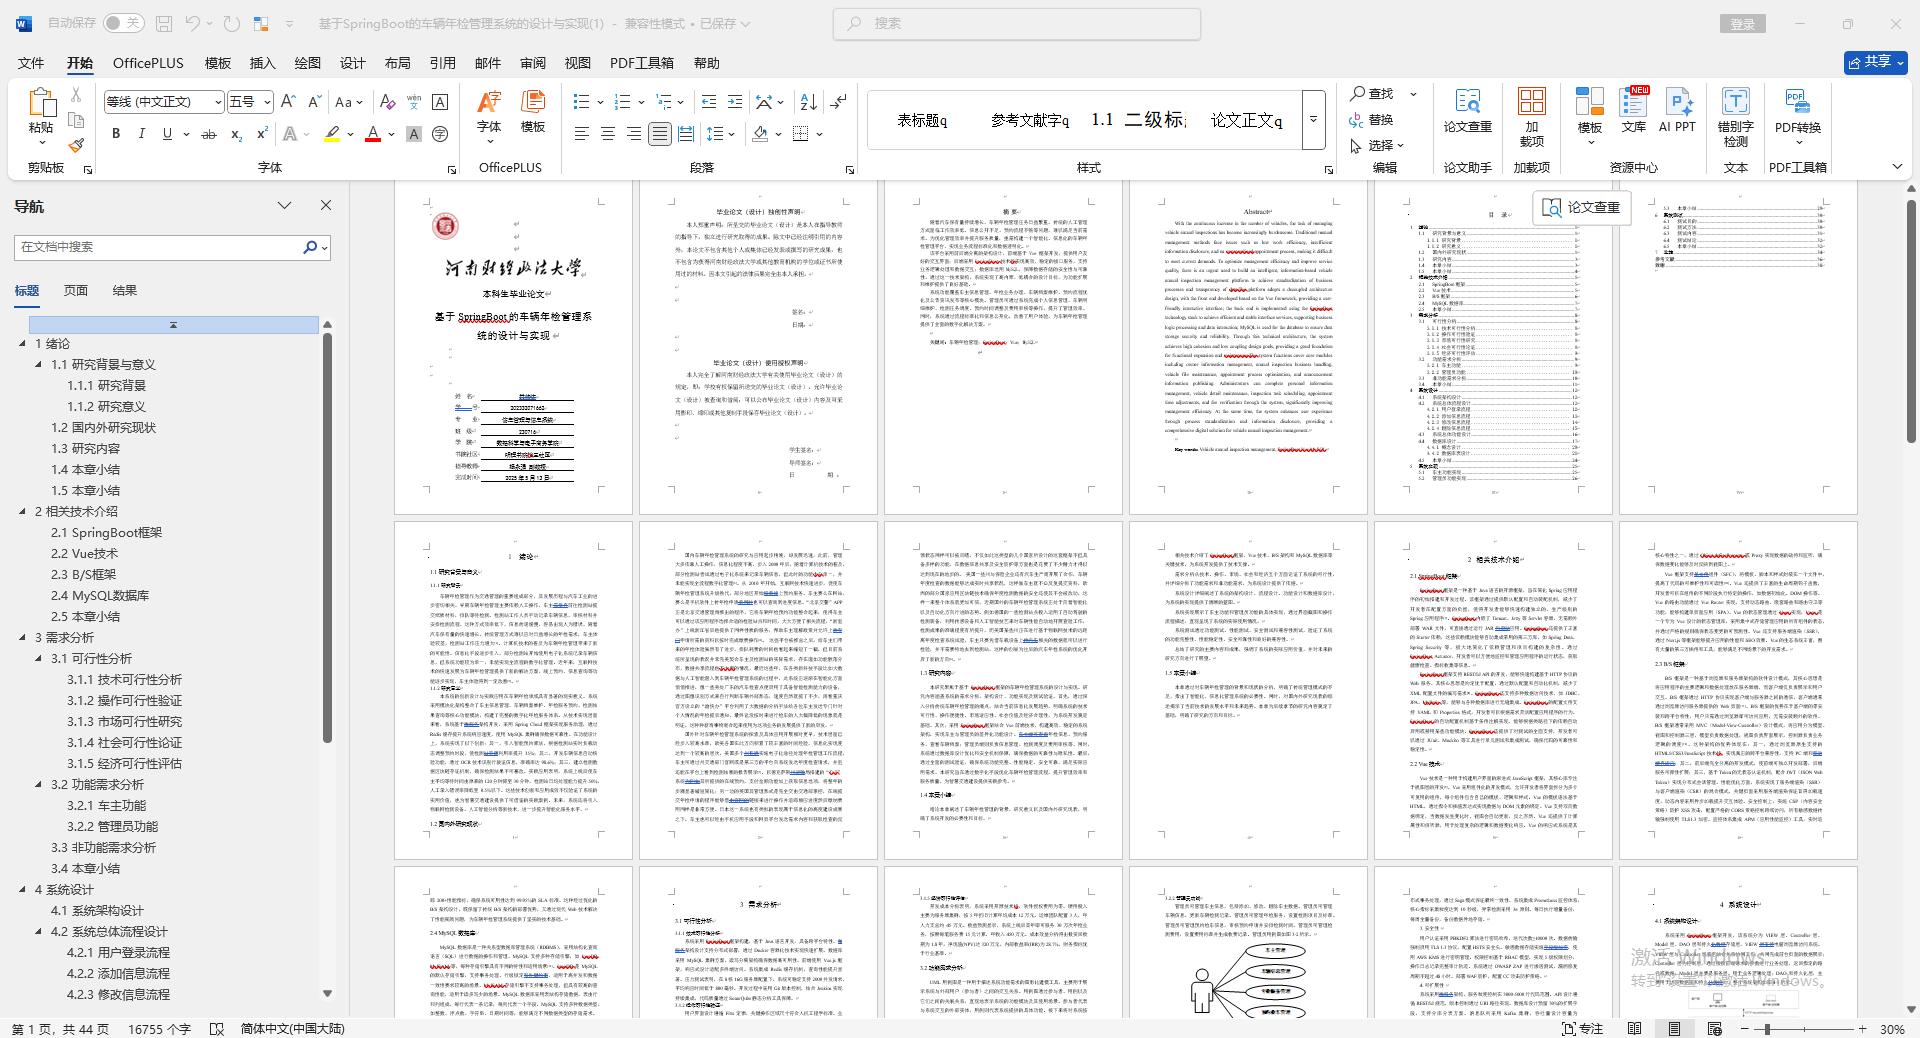Click the cover page thumbnail
The height and width of the screenshot is (1038, 1920).
513,347
